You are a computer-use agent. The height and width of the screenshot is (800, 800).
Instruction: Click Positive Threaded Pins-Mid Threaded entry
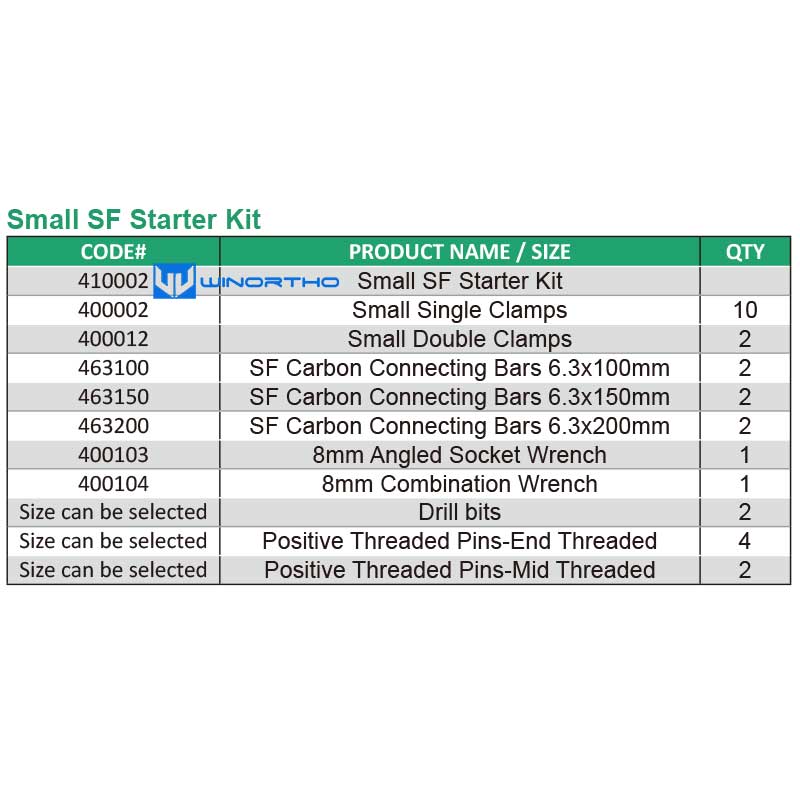(460, 570)
